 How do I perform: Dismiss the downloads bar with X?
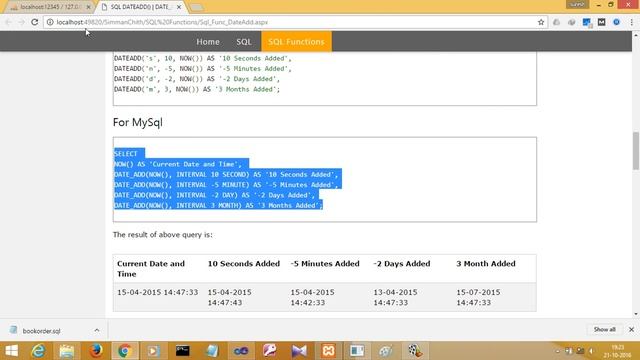[631, 329]
